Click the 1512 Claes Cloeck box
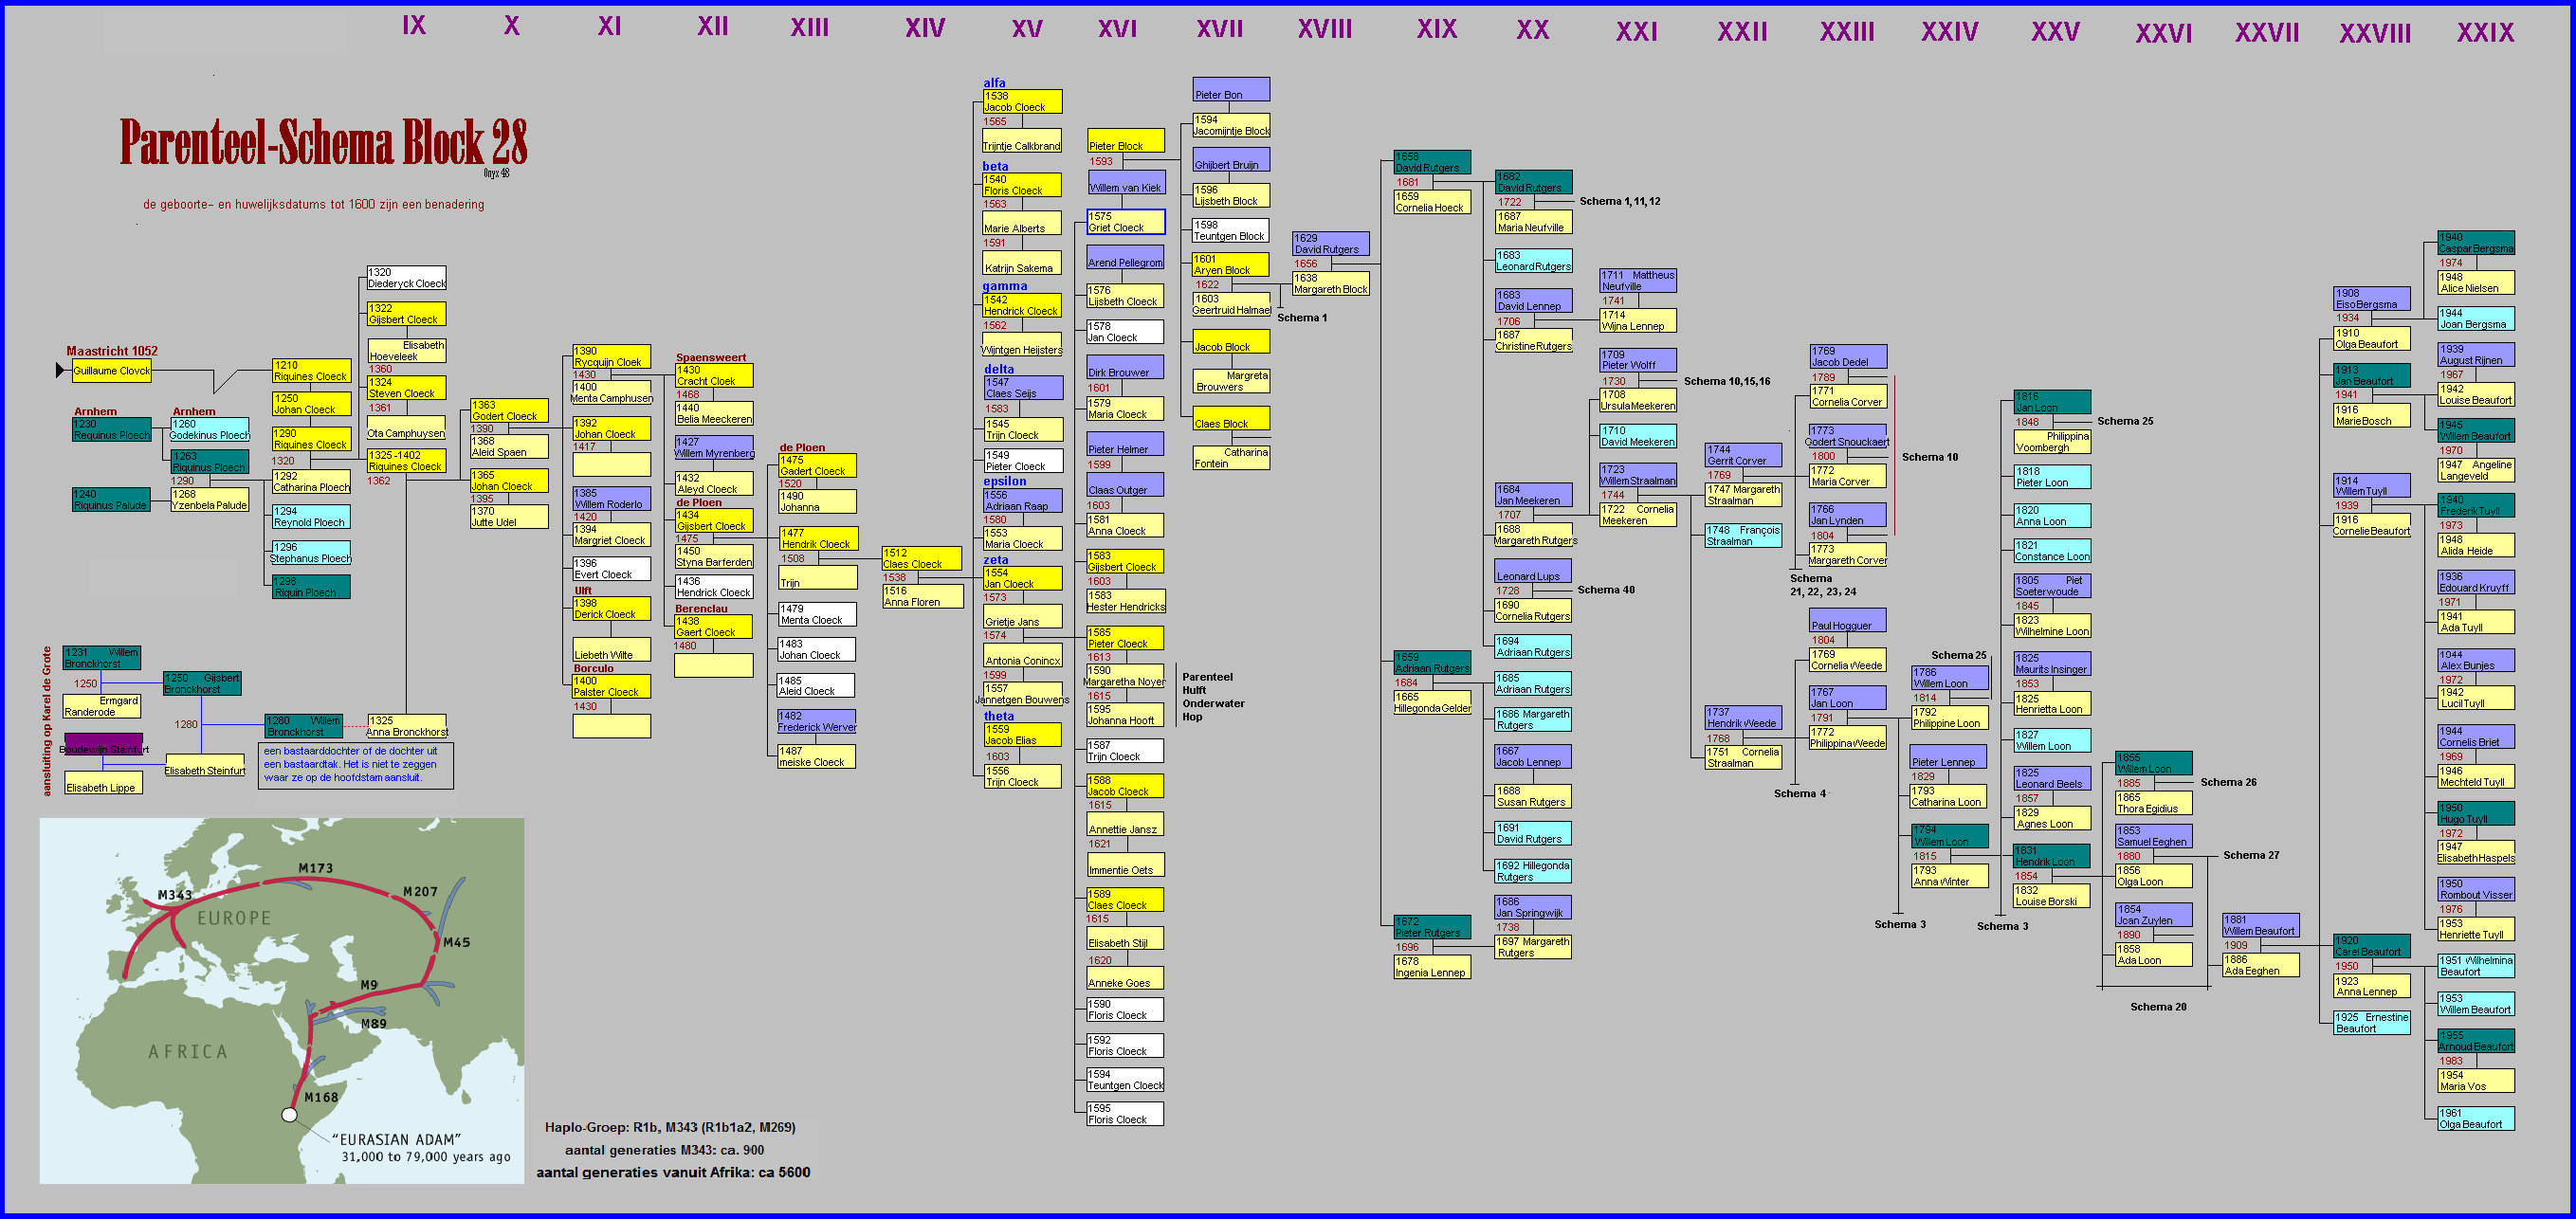This screenshot has height=1219, width=2576. point(921,558)
